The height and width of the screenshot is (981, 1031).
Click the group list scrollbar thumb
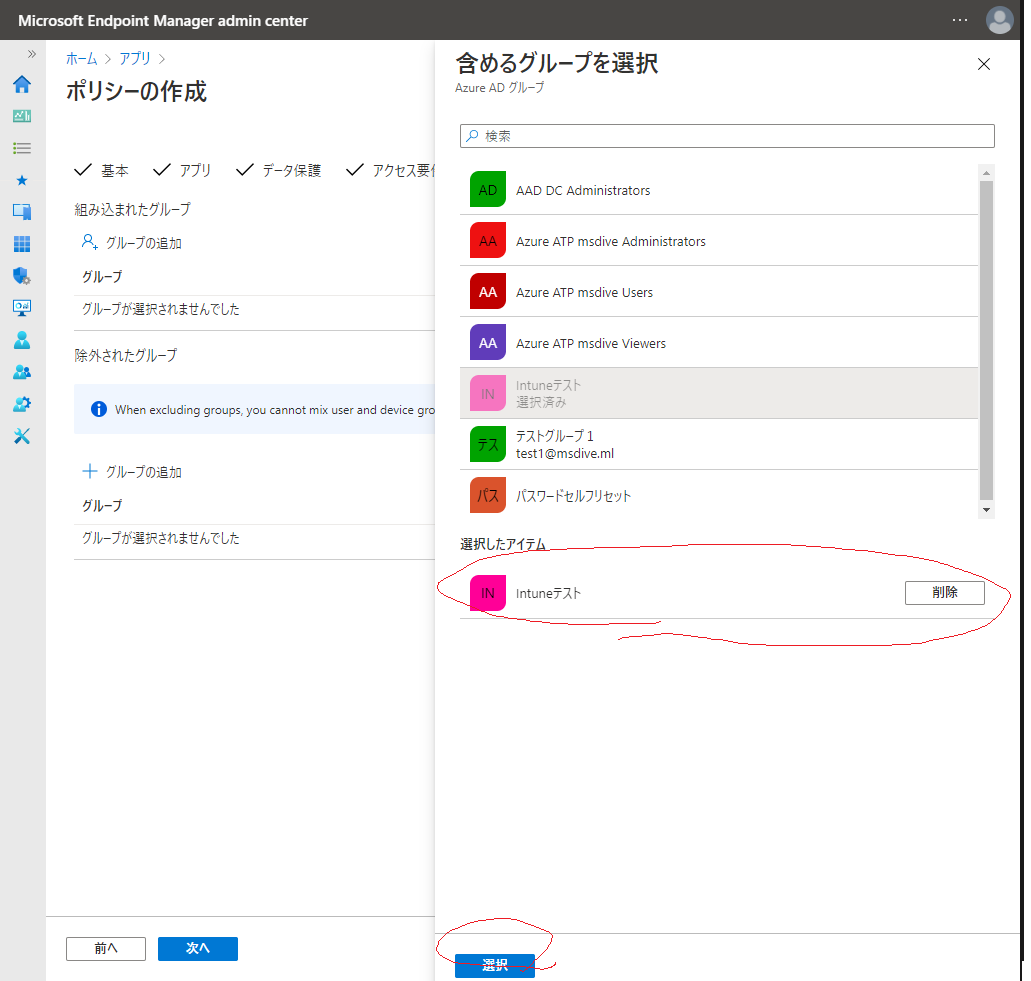point(986,340)
